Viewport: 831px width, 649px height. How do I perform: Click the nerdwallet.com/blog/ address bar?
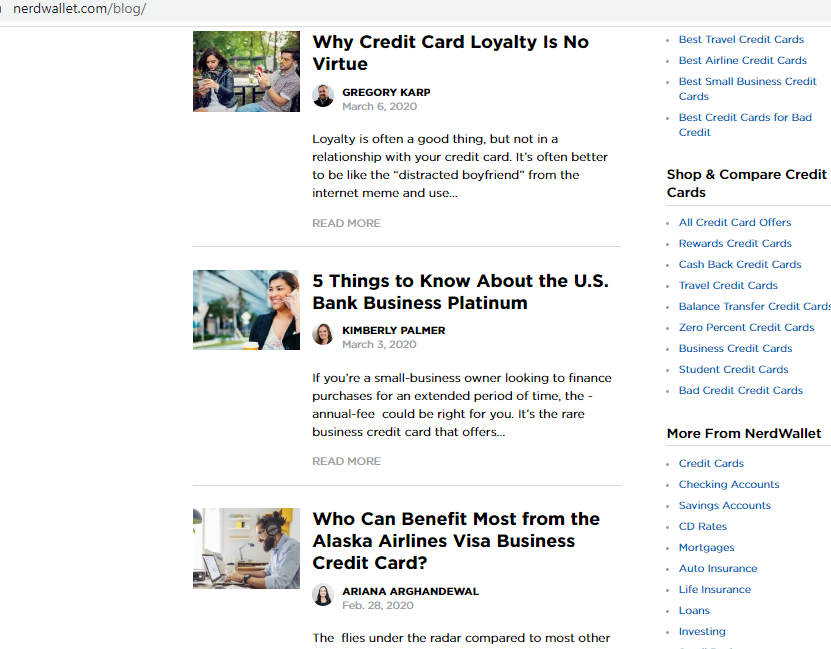click(79, 9)
